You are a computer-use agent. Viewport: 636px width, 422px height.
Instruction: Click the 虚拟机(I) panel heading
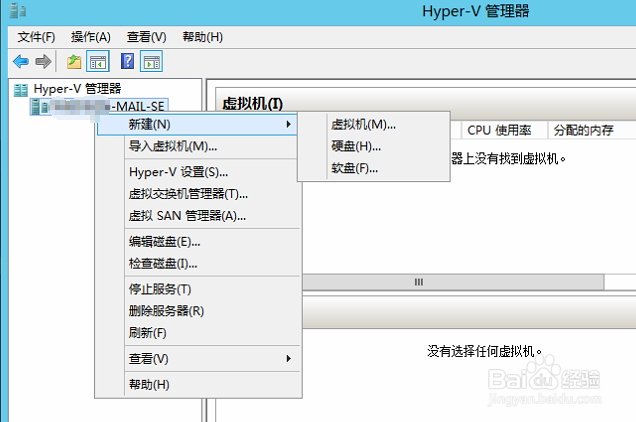252,103
